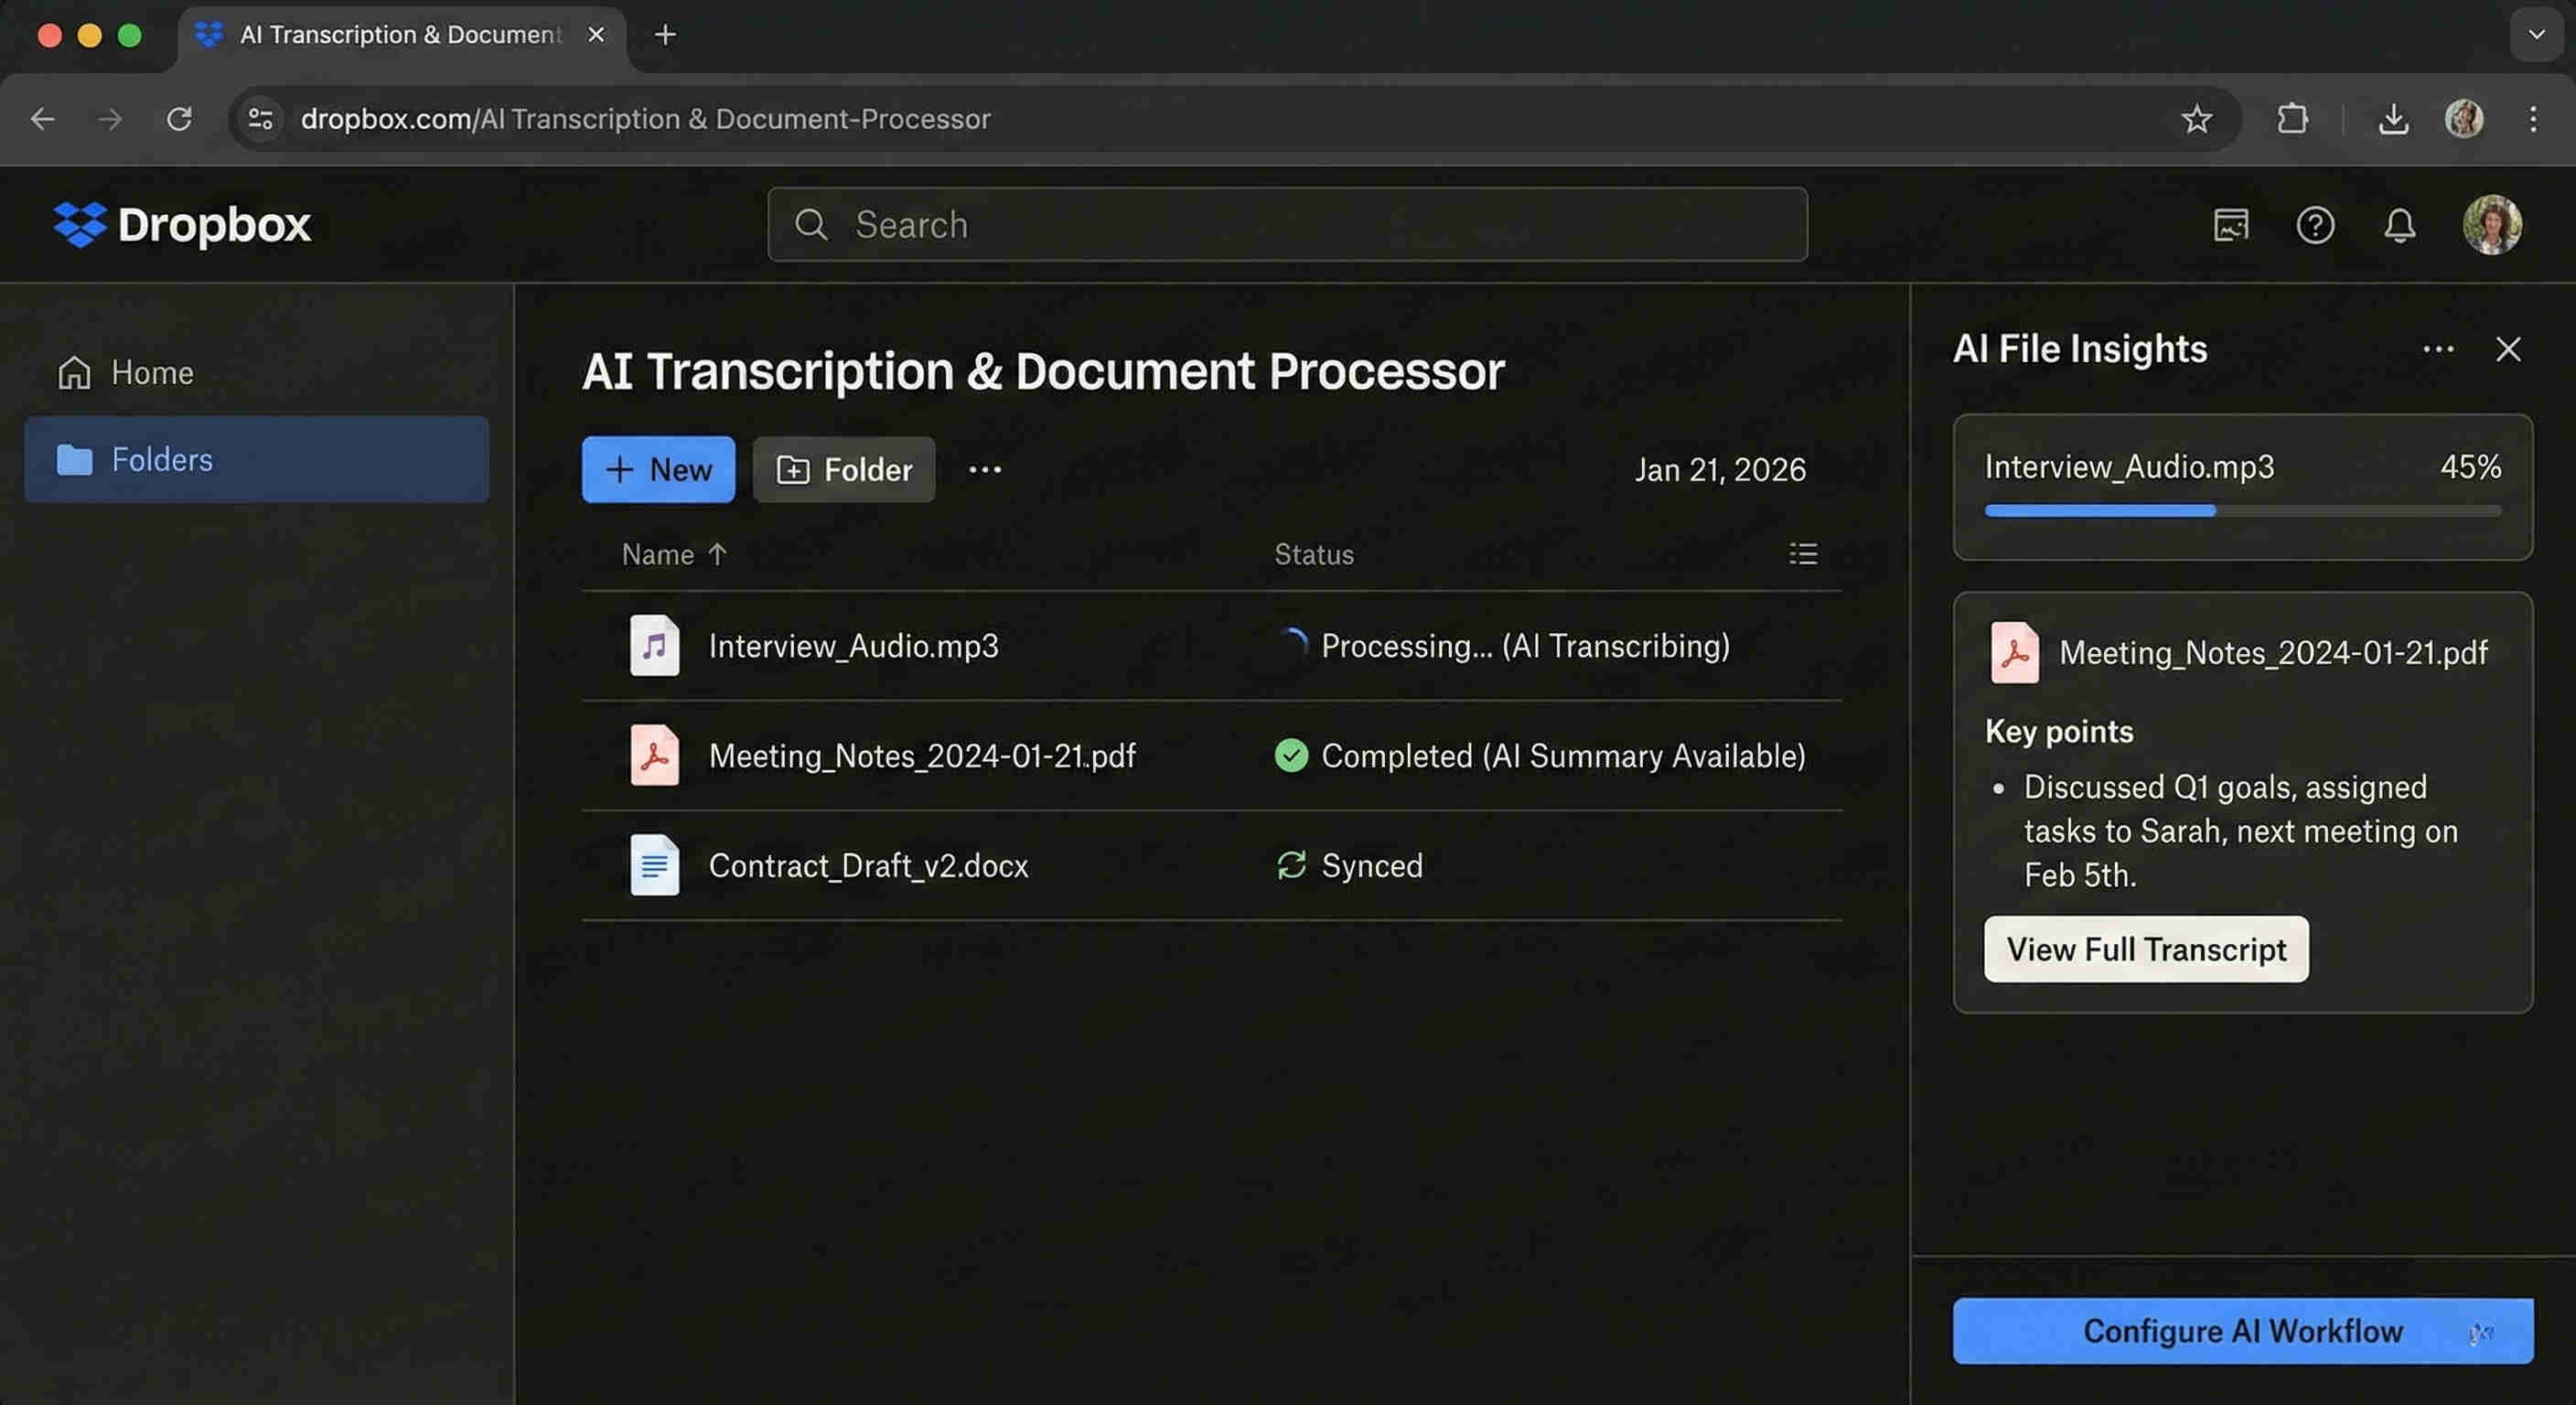Click the New button
This screenshot has width=2576, height=1405.
click(658, 469)
